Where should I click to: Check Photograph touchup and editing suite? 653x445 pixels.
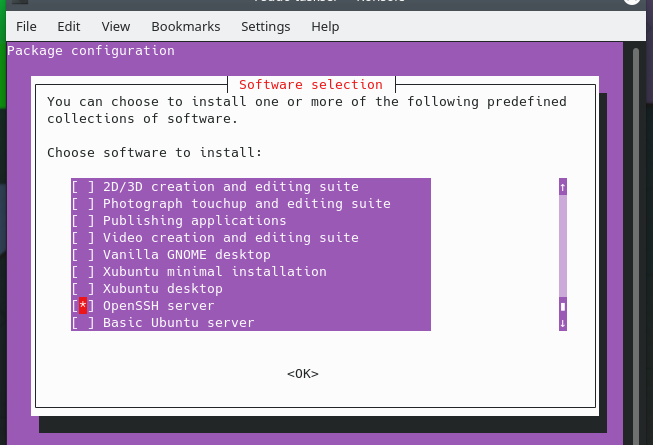(x=83, y=204)
